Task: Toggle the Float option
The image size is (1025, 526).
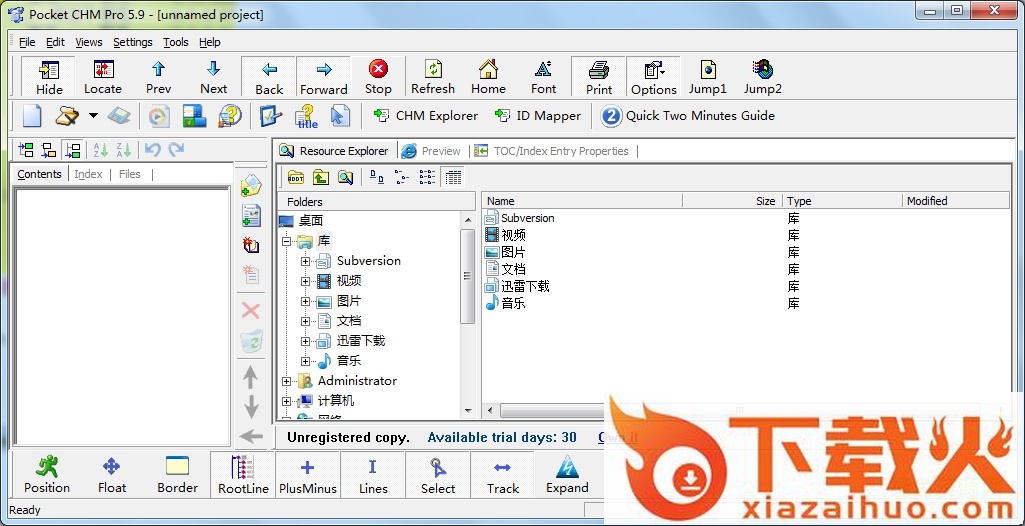Action: (112, 474)
